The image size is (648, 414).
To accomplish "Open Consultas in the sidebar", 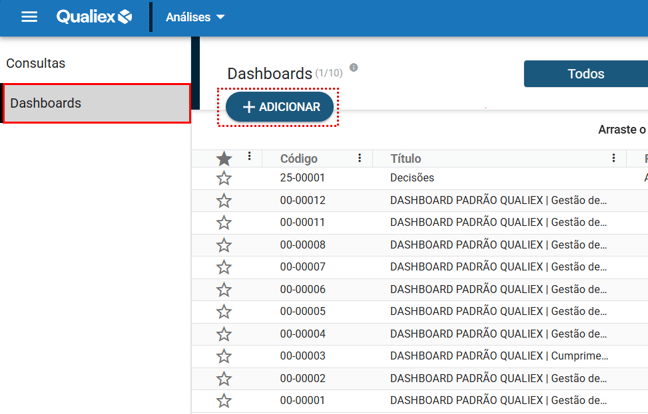I will click(36, 63).
